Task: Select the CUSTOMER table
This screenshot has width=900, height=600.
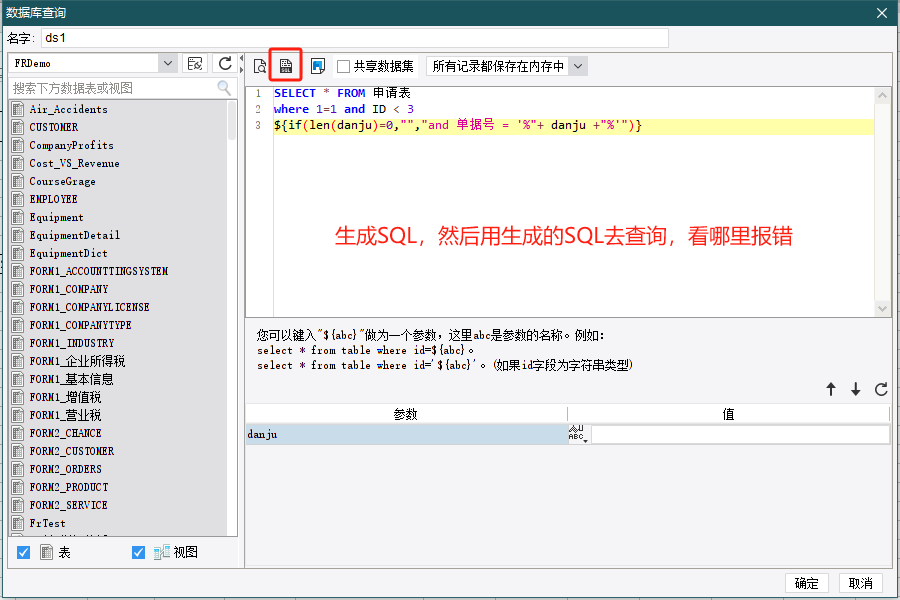Action: click(x=53, y=127)
